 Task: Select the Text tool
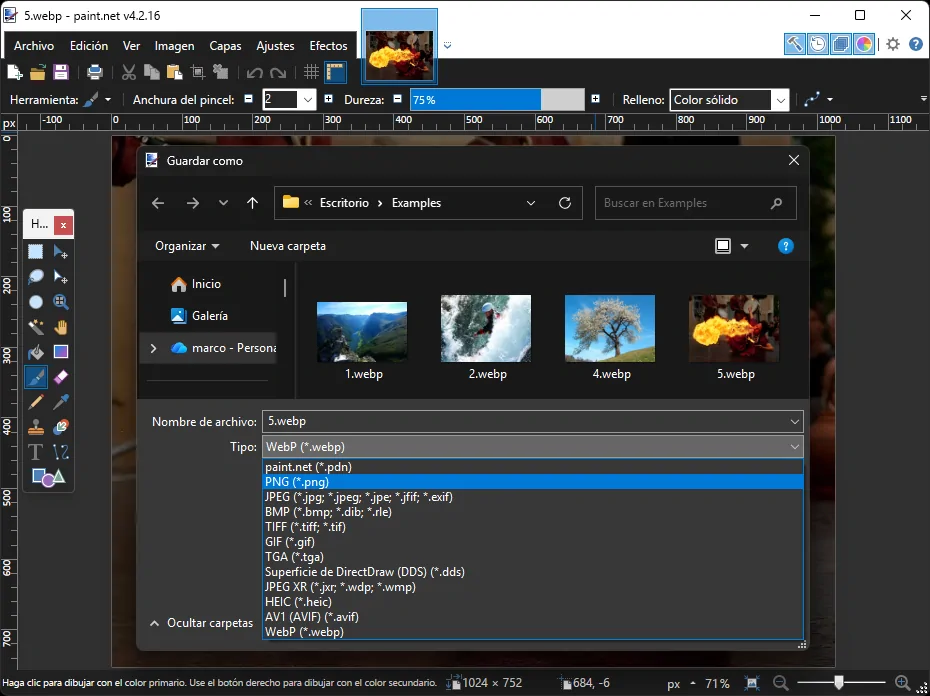(x=35, y=452)
